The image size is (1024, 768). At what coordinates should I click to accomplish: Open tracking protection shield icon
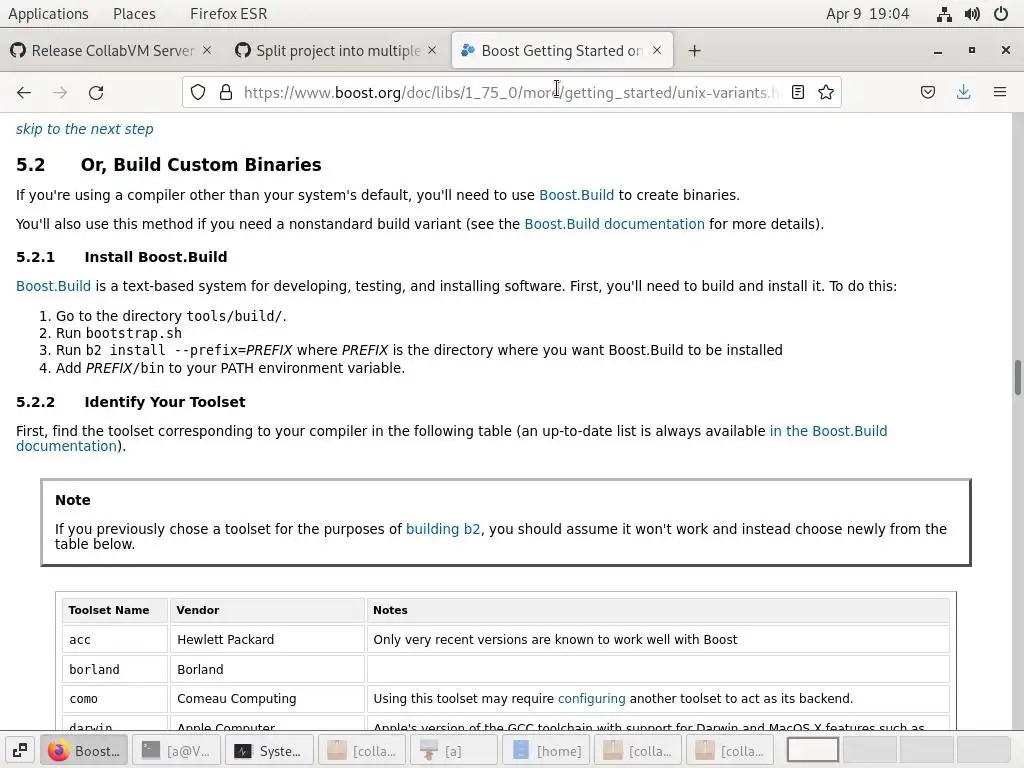[198, 92]
